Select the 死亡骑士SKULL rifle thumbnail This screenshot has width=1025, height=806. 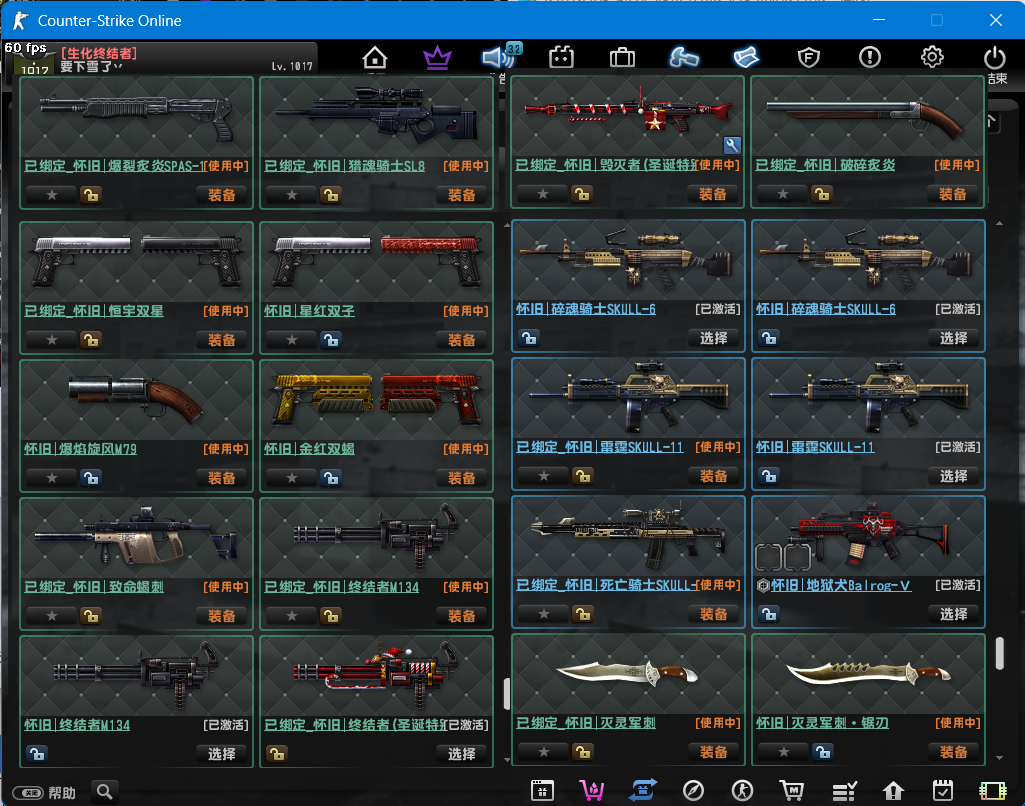pos(628,536)
